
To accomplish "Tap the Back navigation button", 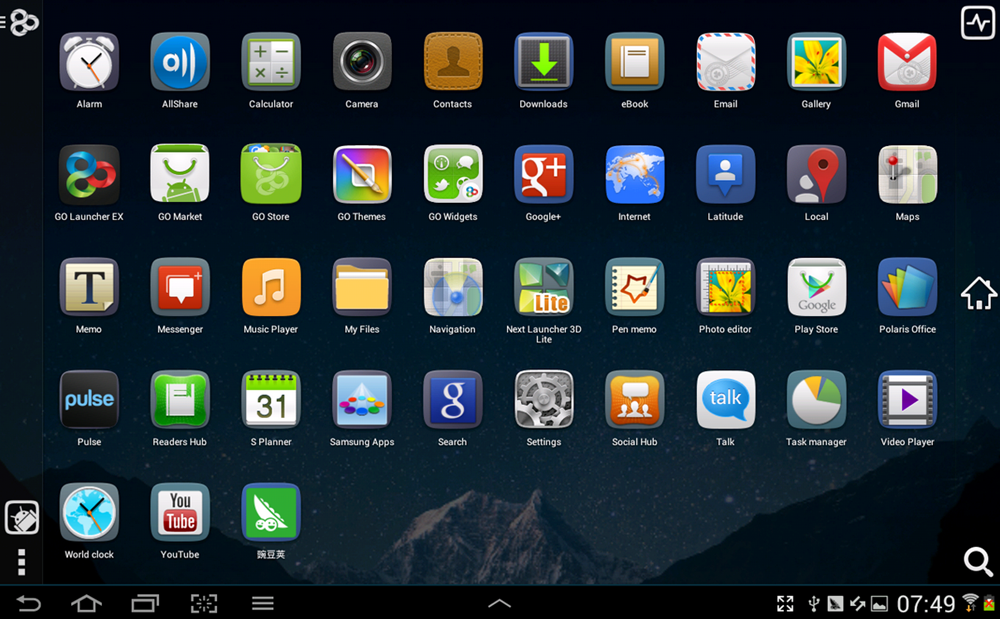I will [x=29, y=603].
